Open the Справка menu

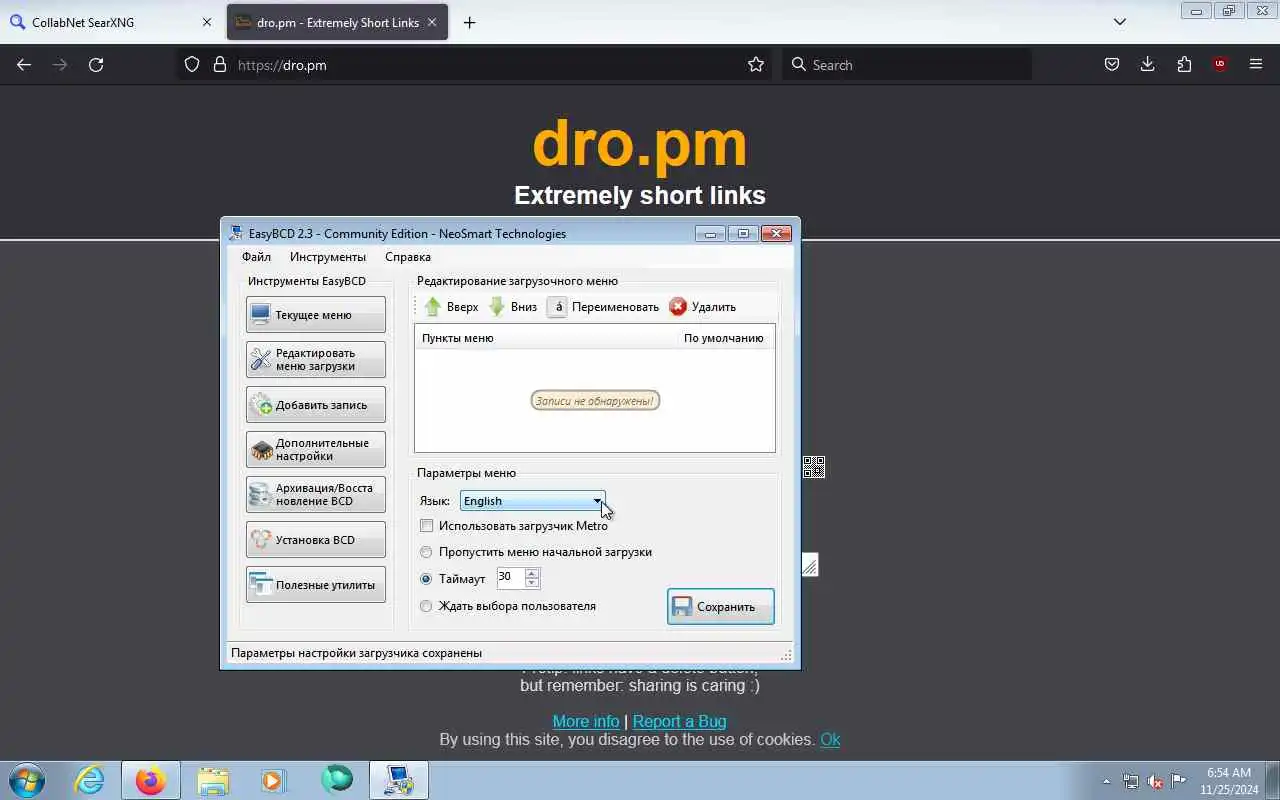pyautogui.click(x=408, y=257)
